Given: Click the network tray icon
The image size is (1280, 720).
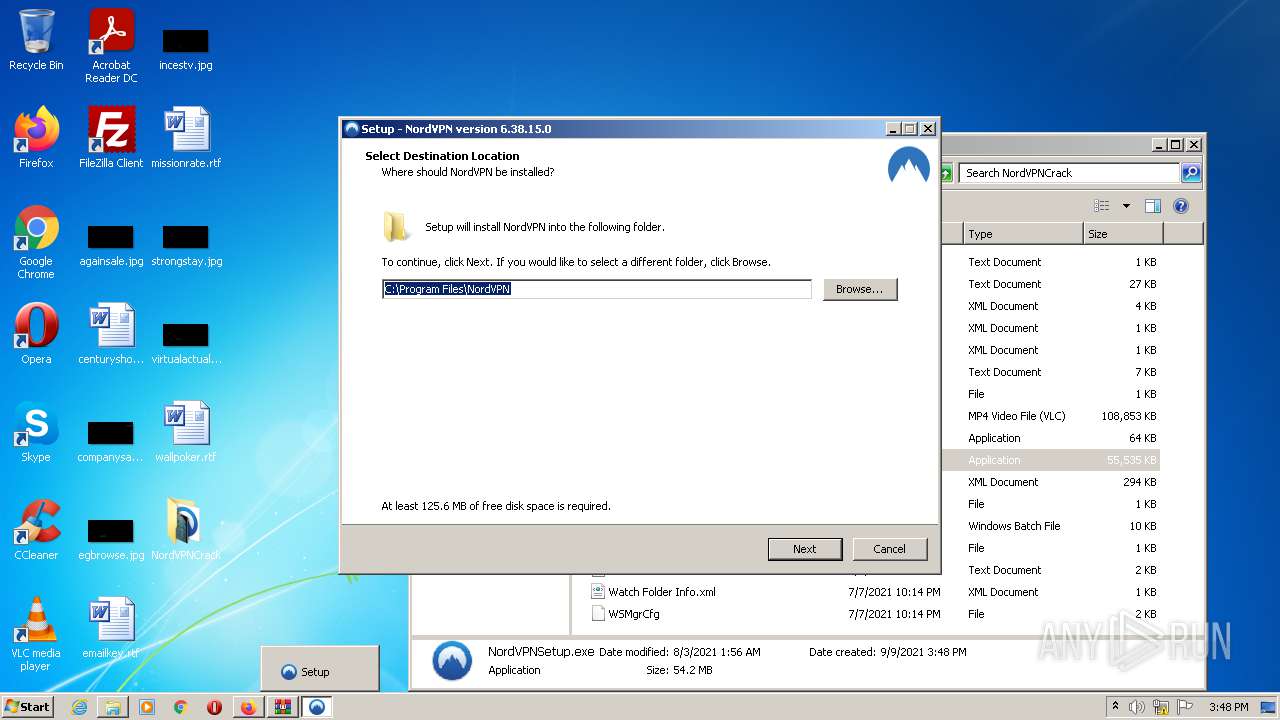Looking at the screenshot, I should coord(1161,707).
